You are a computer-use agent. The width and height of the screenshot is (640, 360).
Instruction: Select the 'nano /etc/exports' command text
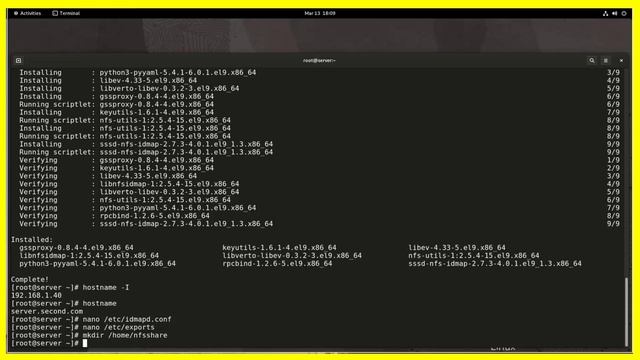118,327
